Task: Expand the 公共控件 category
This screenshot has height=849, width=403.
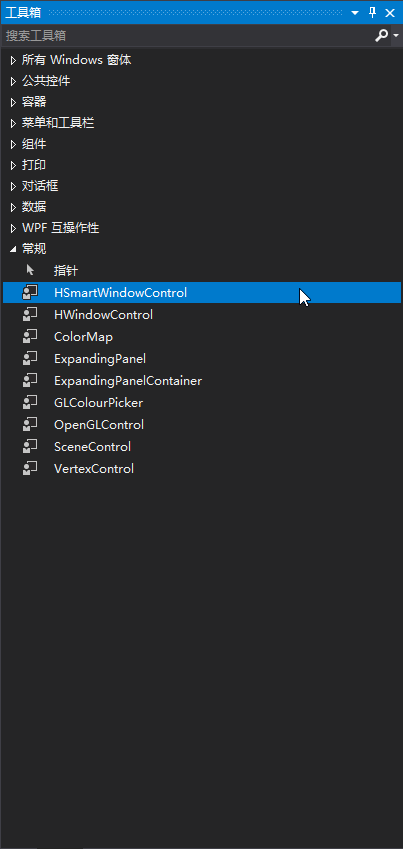Action: [14, 81]
